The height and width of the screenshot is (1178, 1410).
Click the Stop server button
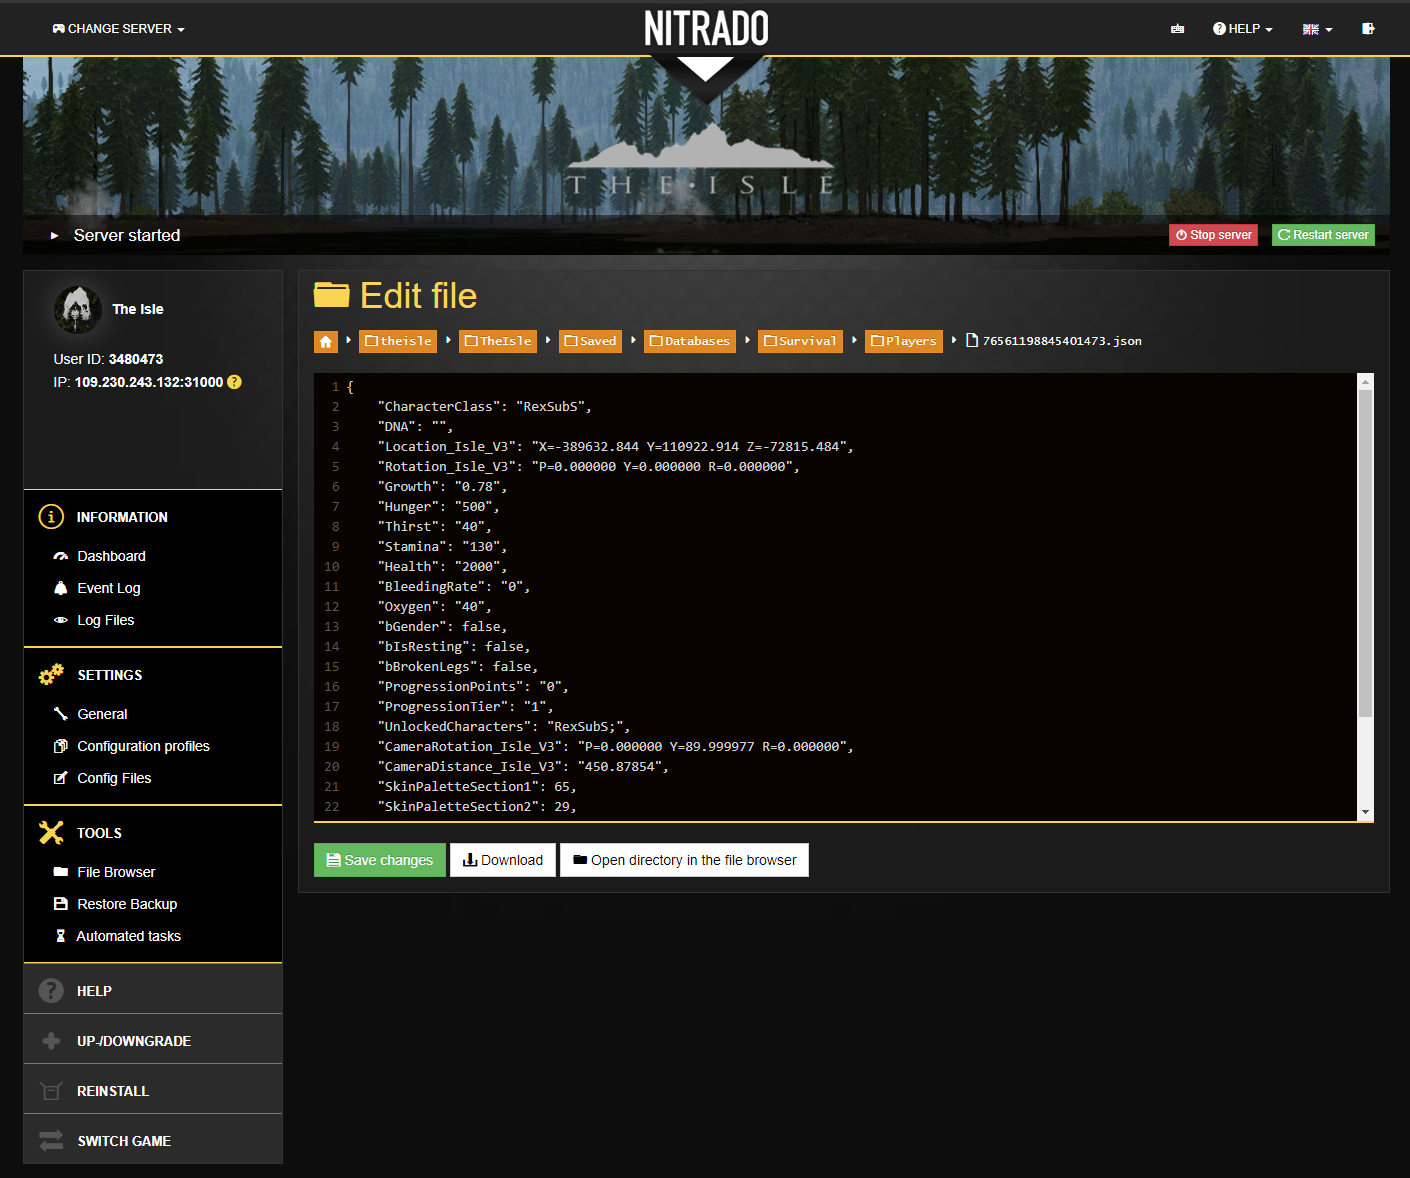[x=1213, y=235]
